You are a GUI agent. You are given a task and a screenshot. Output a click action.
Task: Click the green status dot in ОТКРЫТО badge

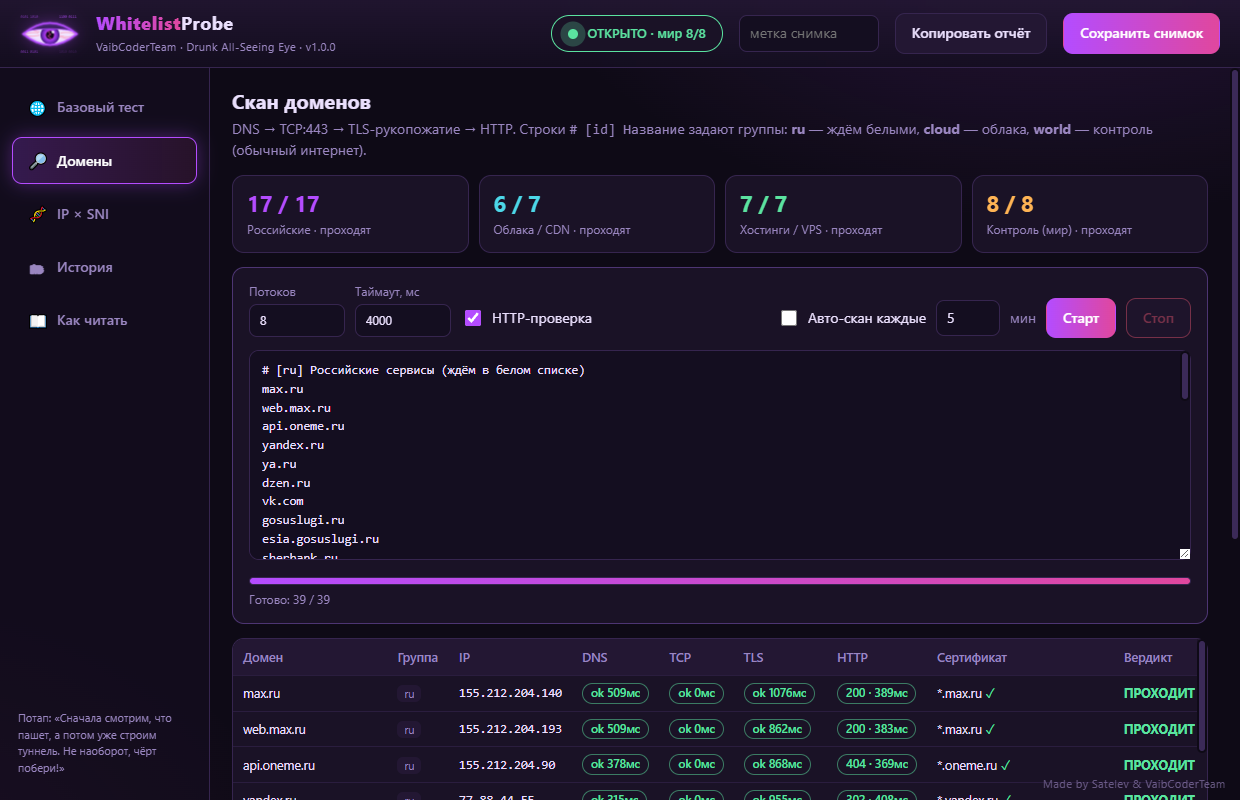click(x=573, y=34)
